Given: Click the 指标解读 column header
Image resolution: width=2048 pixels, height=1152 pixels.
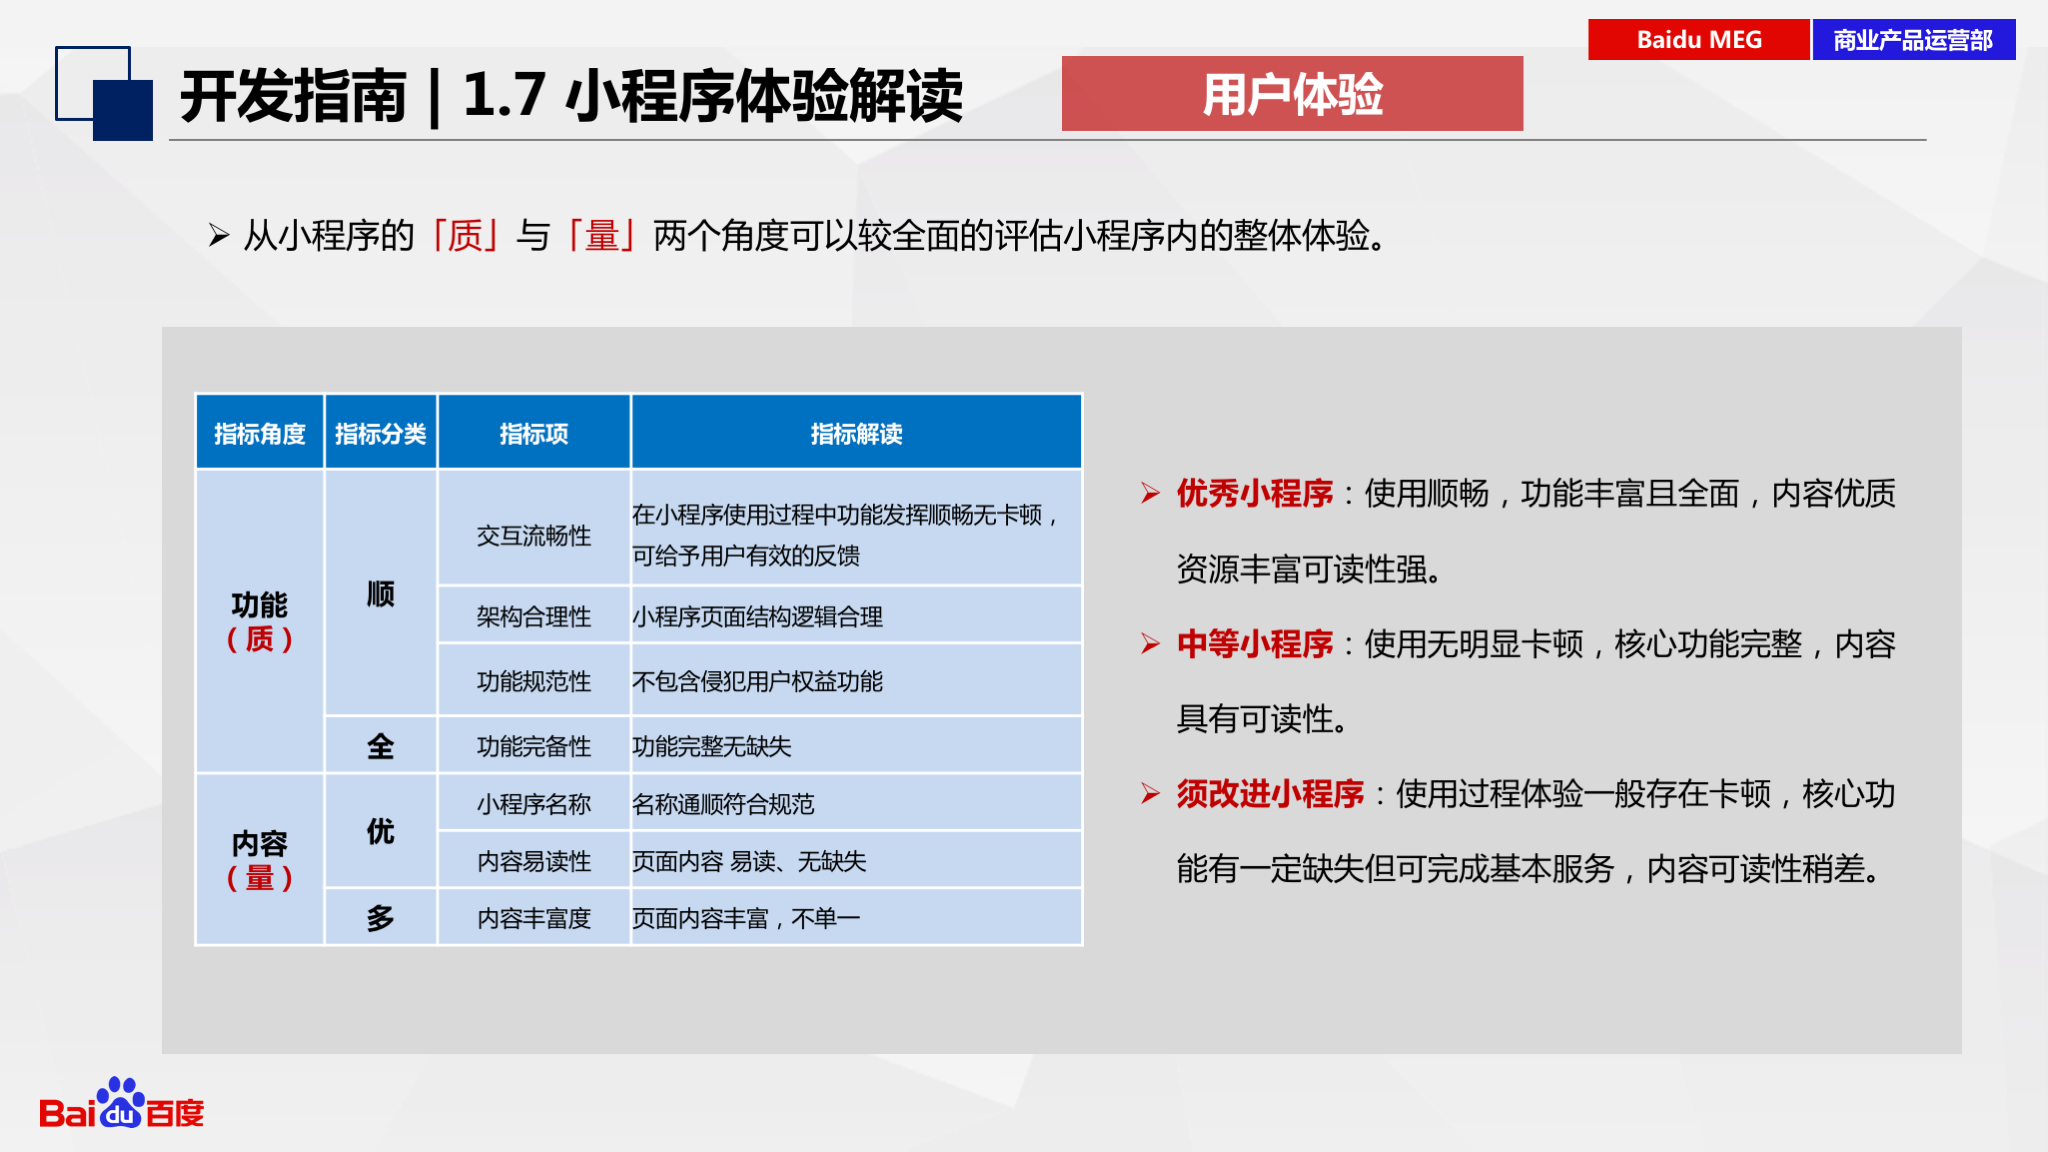Looking at the screenshot, I should click(856, 433).
